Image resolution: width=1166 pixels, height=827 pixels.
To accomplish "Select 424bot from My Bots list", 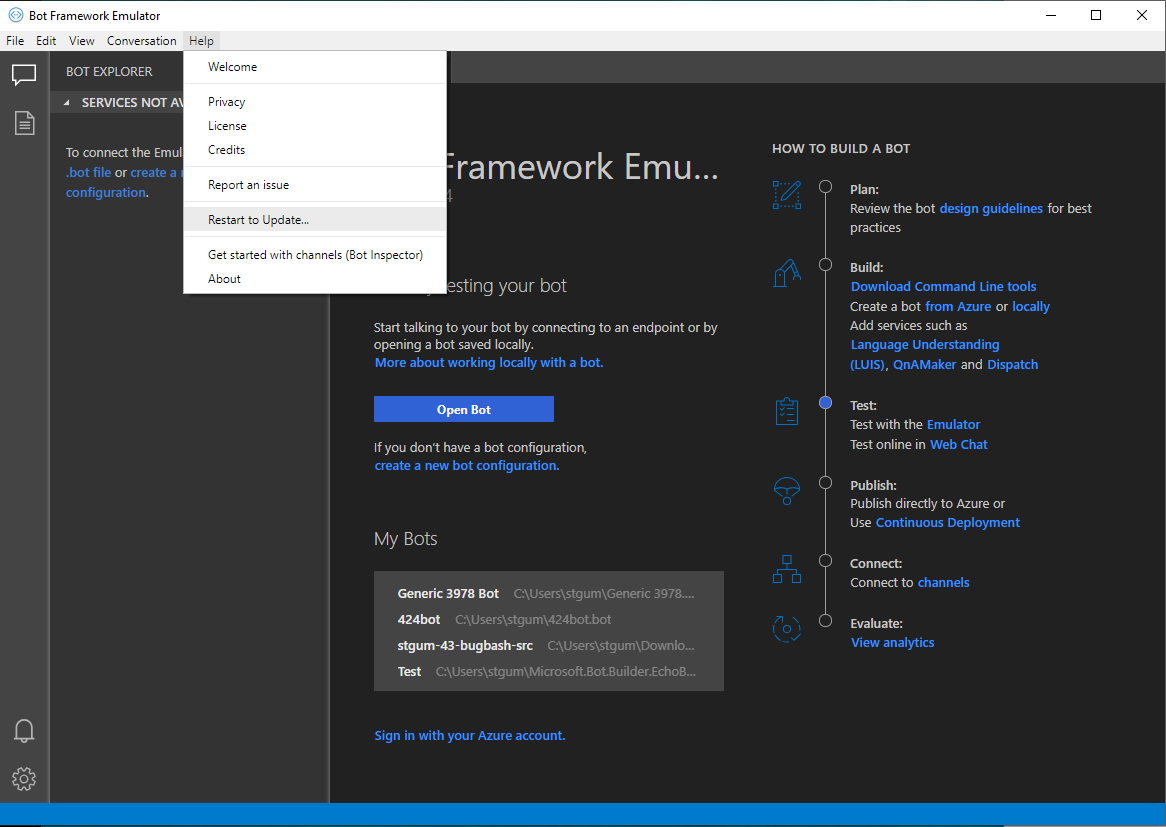I will (x=420, y=619).
